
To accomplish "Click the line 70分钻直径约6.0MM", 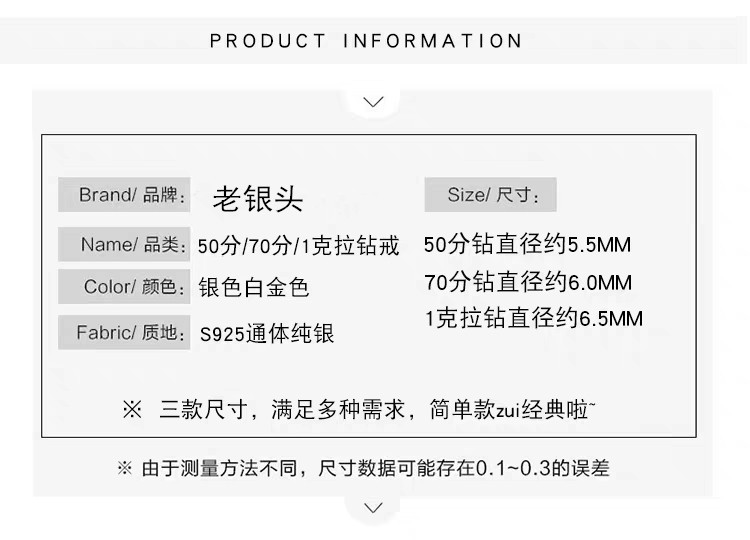I will 528,282.
